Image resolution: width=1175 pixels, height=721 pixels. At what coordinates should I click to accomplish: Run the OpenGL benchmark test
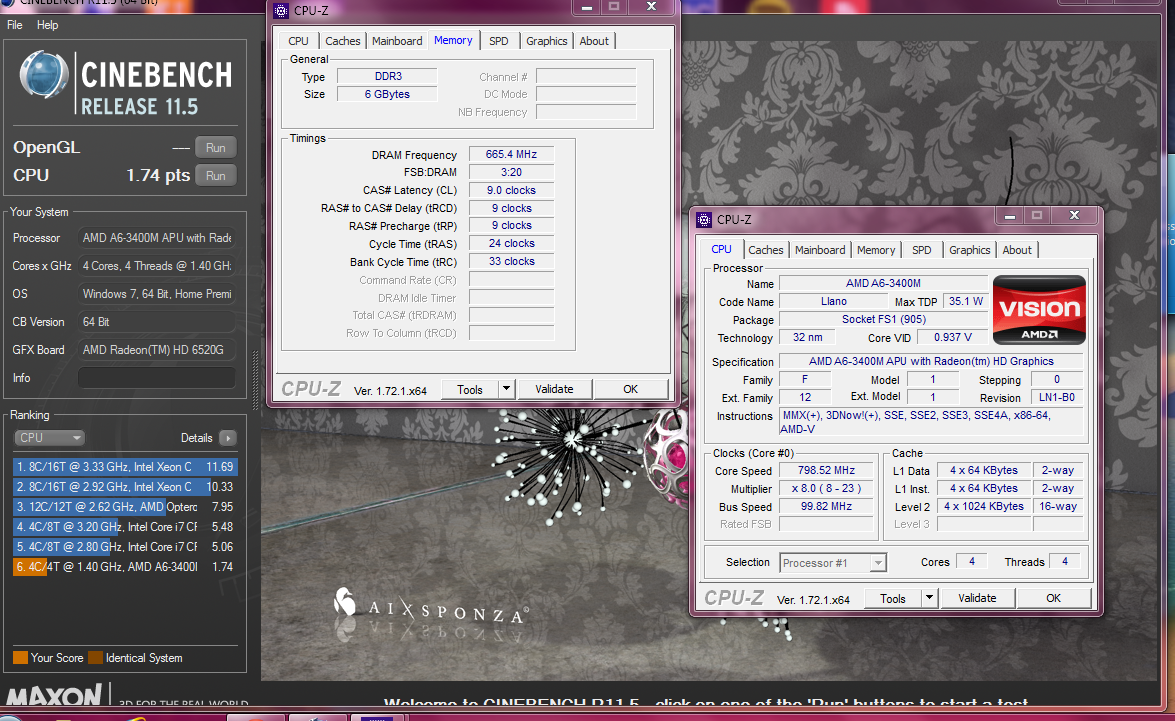[x=216, y=148]
